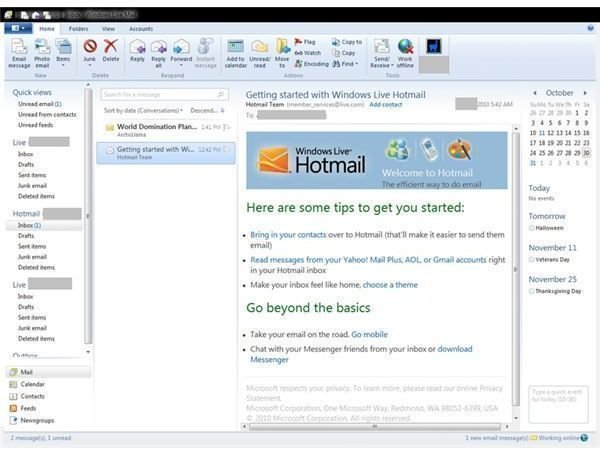Go to next month in calendar
This screenshot has height=457, width=600.
585,93
